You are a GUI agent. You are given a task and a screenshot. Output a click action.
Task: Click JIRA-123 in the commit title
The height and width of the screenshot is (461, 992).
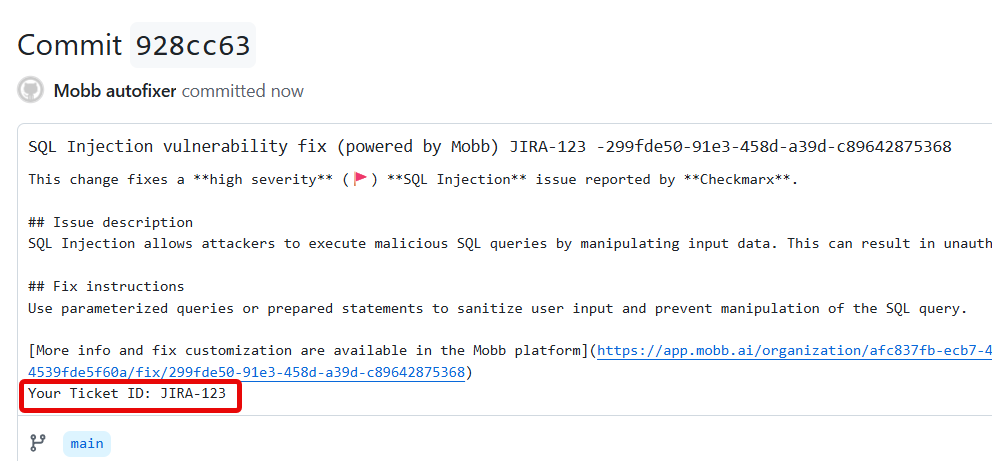[x=547, y=147]
